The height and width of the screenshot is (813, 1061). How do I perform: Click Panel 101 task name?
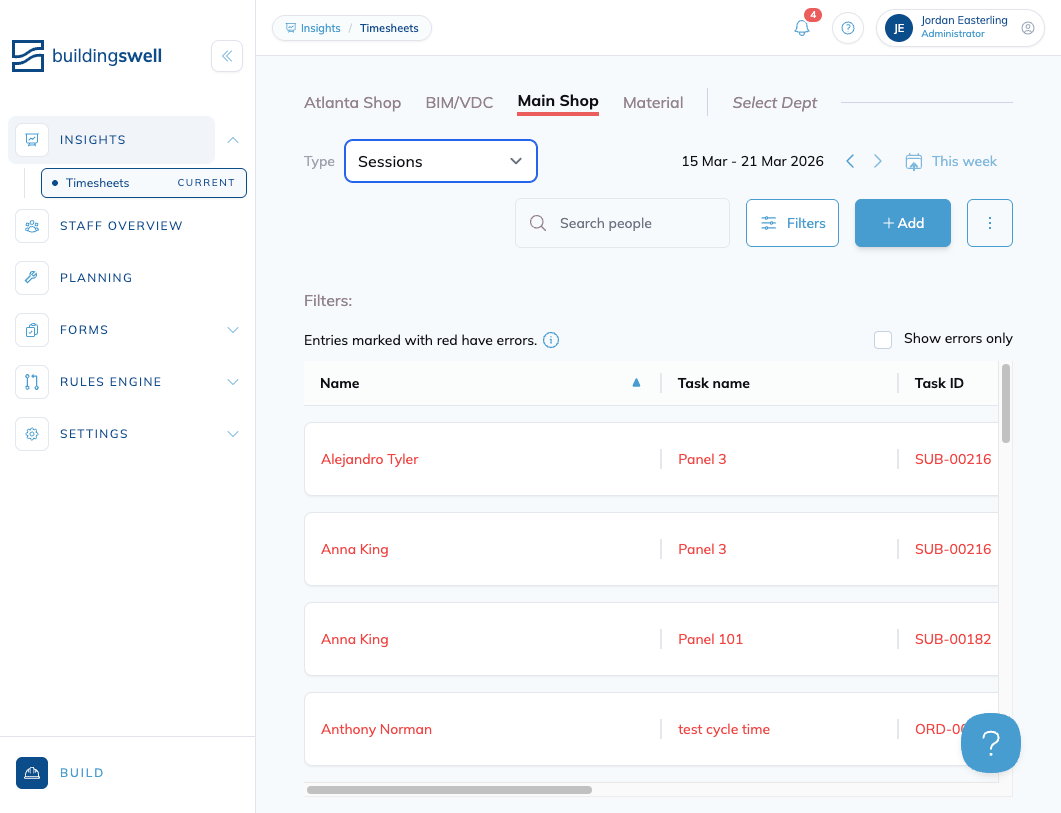710,639
